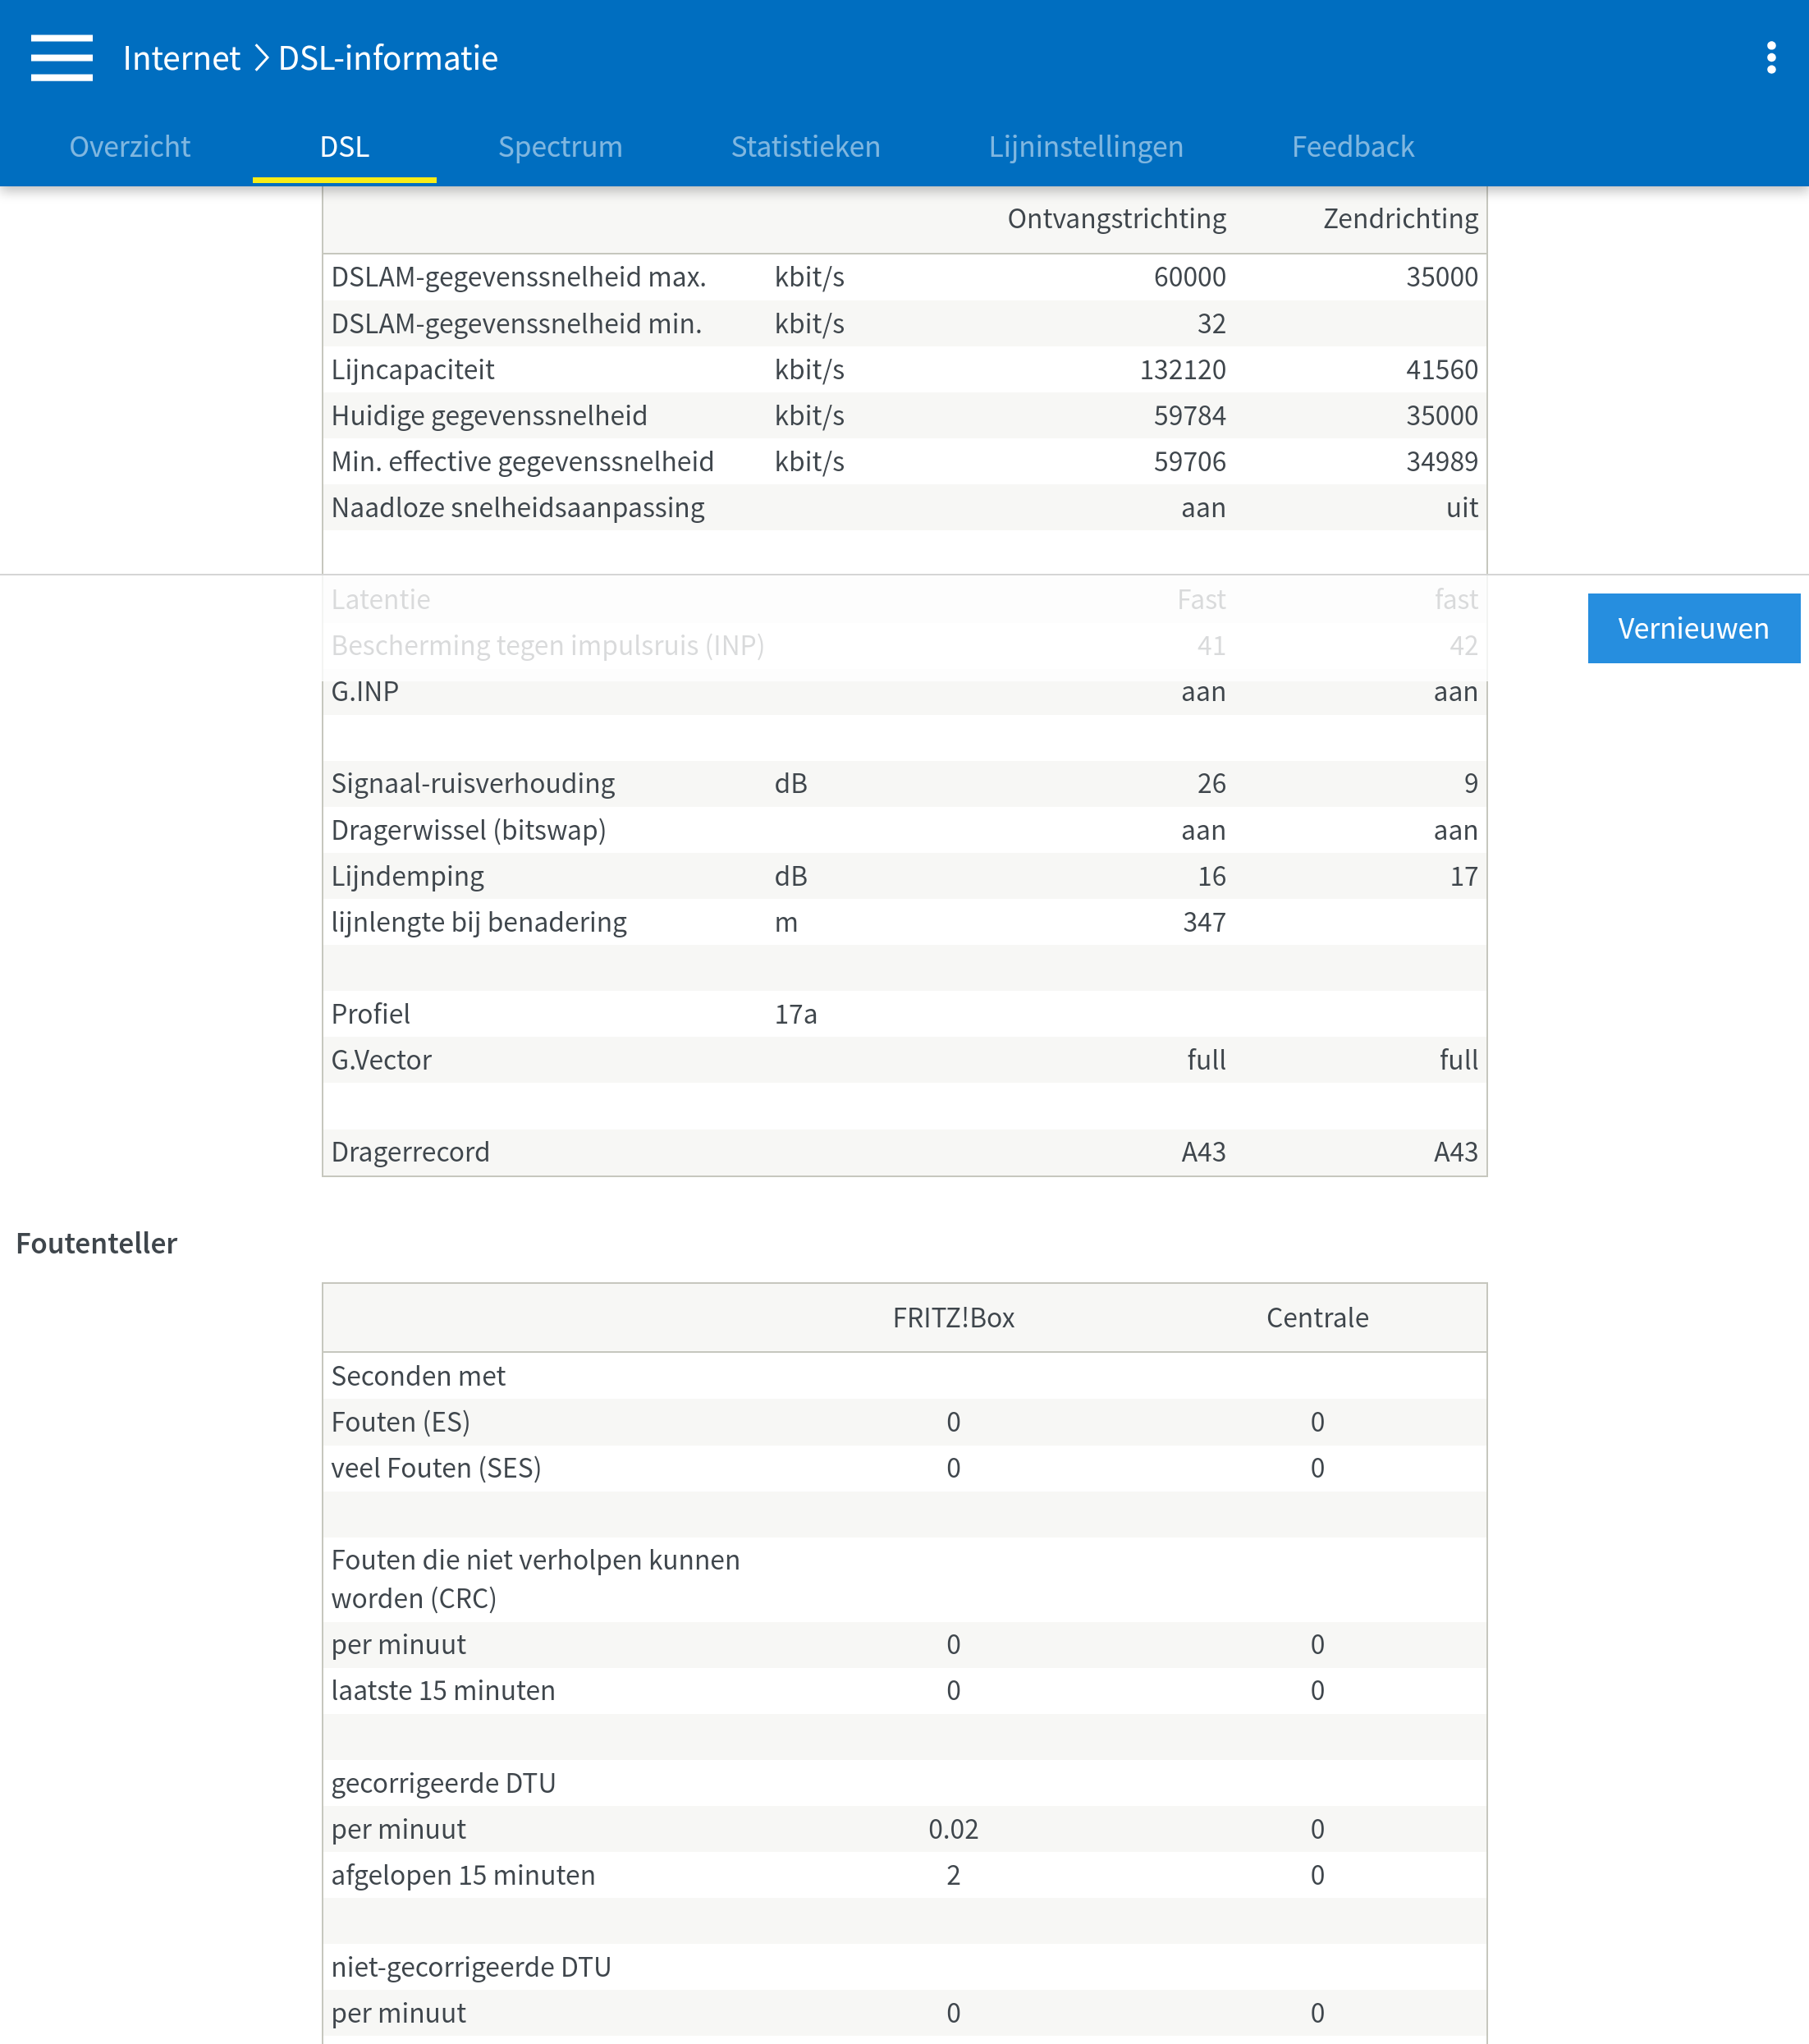Click the Zendrichting column header
The width and height of the screenshot is (1809, 2044).
point(1399,219)
